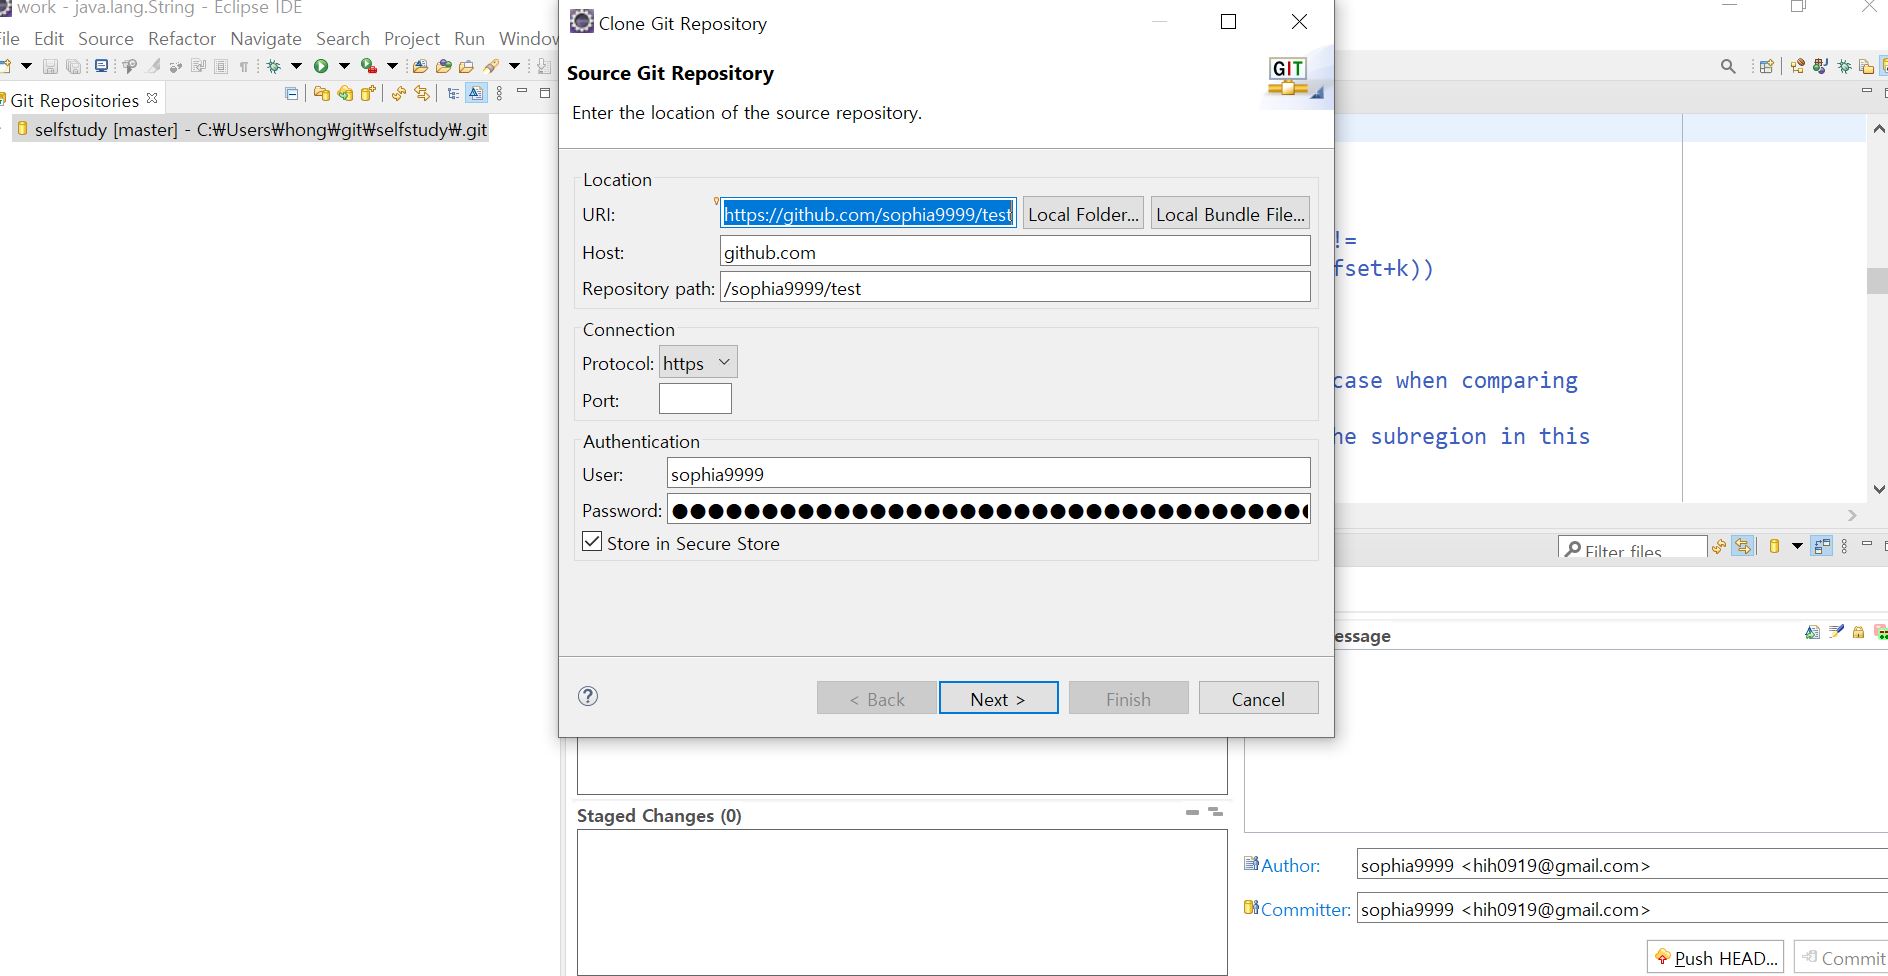1888x976 pixels.
Task: Click the Push HEAD... button
Action: pyautogui.click(x=1715, y=957)
